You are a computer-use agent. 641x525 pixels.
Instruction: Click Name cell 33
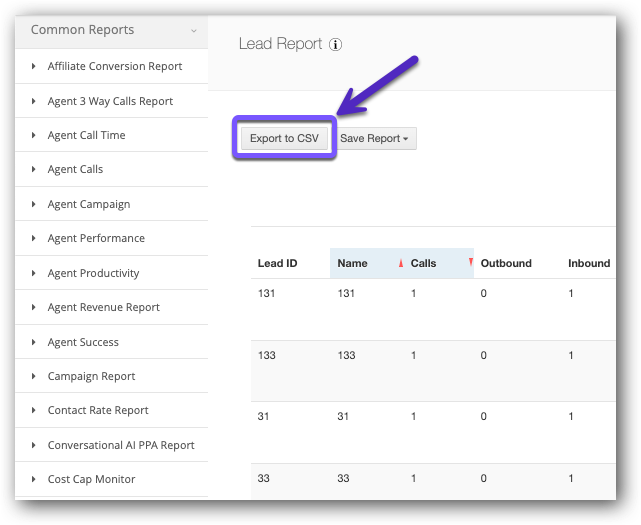tap(343, 478)
